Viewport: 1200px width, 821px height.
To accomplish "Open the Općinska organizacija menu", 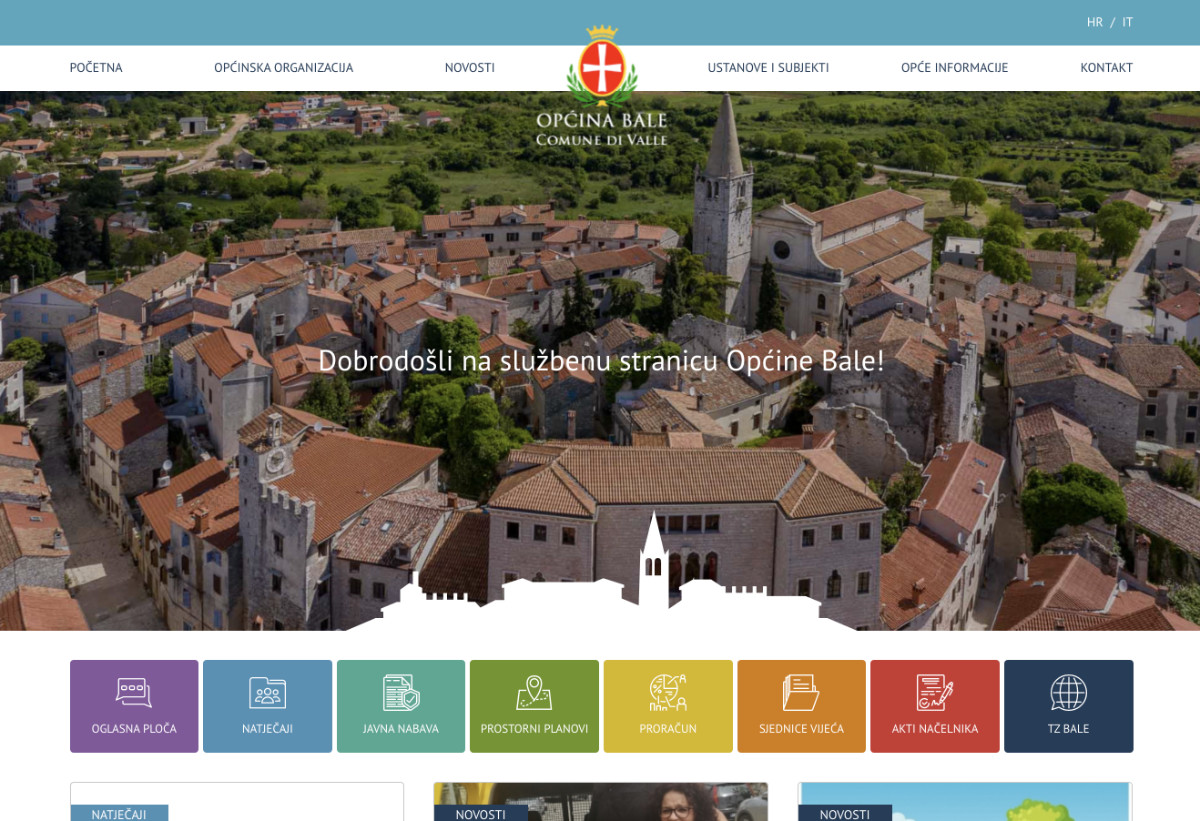I will pos(284,68).
